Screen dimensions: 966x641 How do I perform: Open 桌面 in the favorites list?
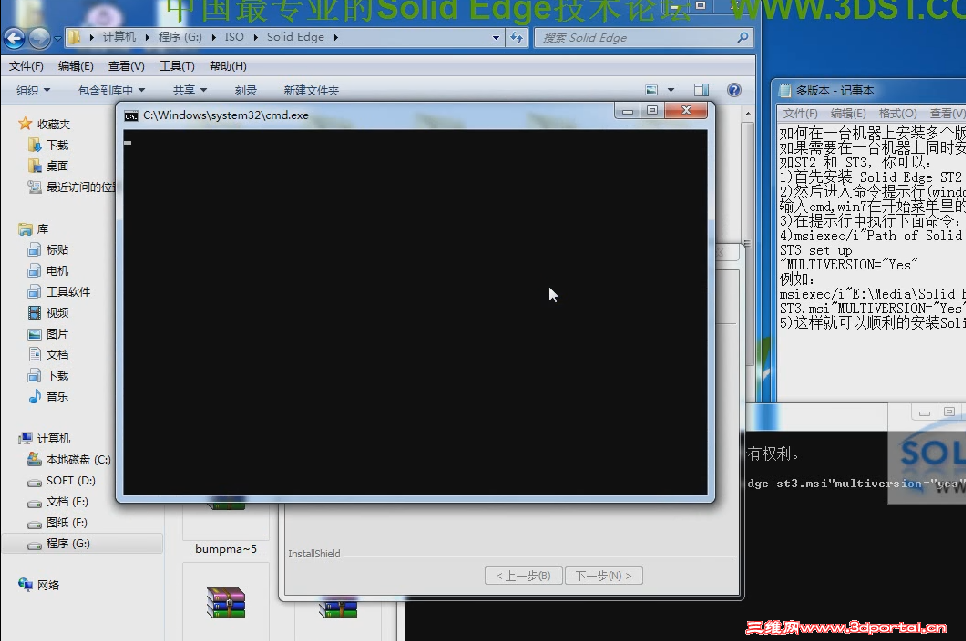click(x=47, y=166)
